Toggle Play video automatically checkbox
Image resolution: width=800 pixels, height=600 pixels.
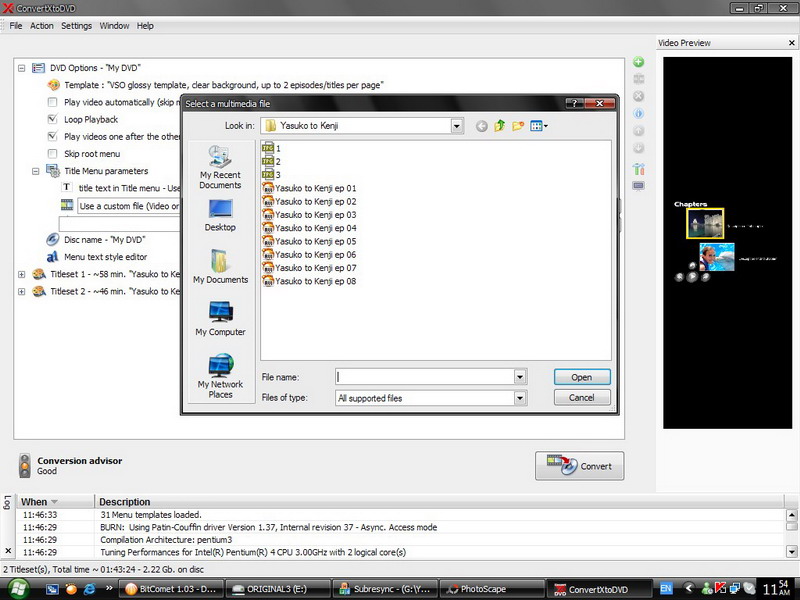pos(52,102)
